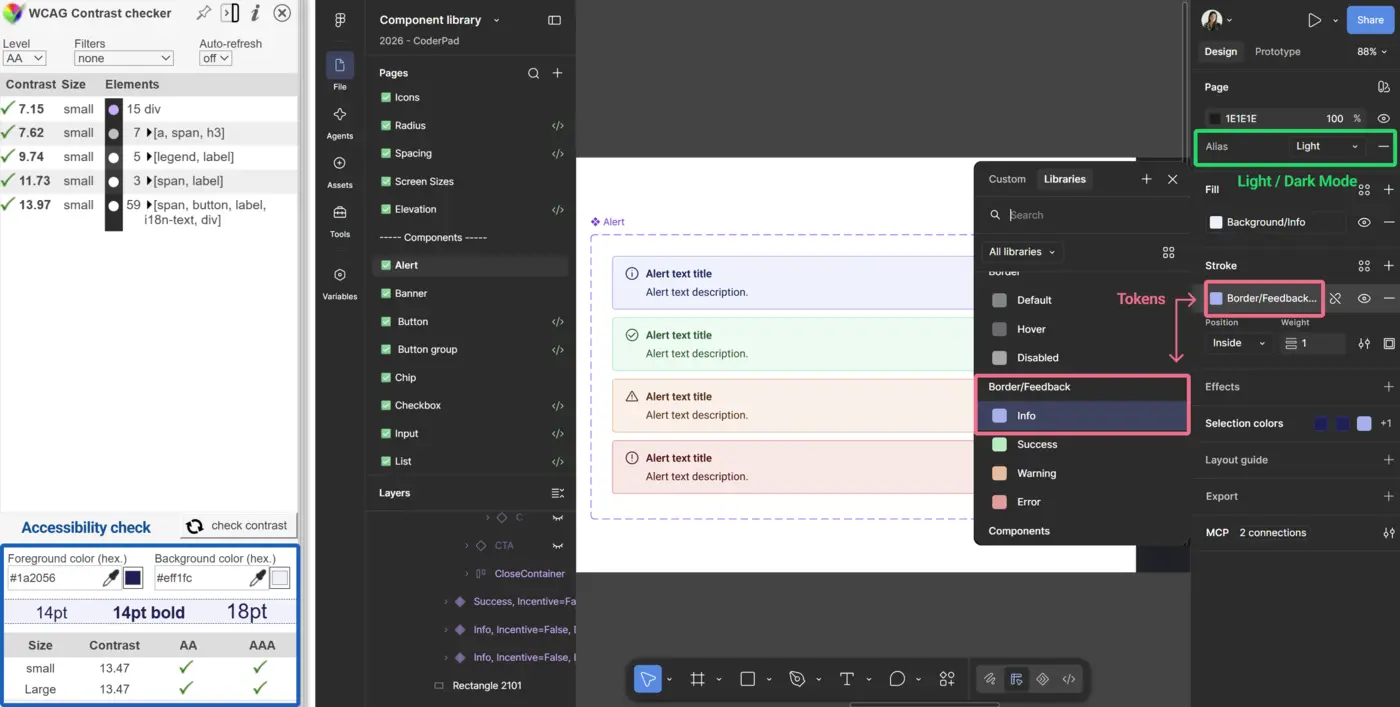Screen dimensions: 1400x707
Task: Pick foreground color with eyedropper
Action: click(111, 578)
